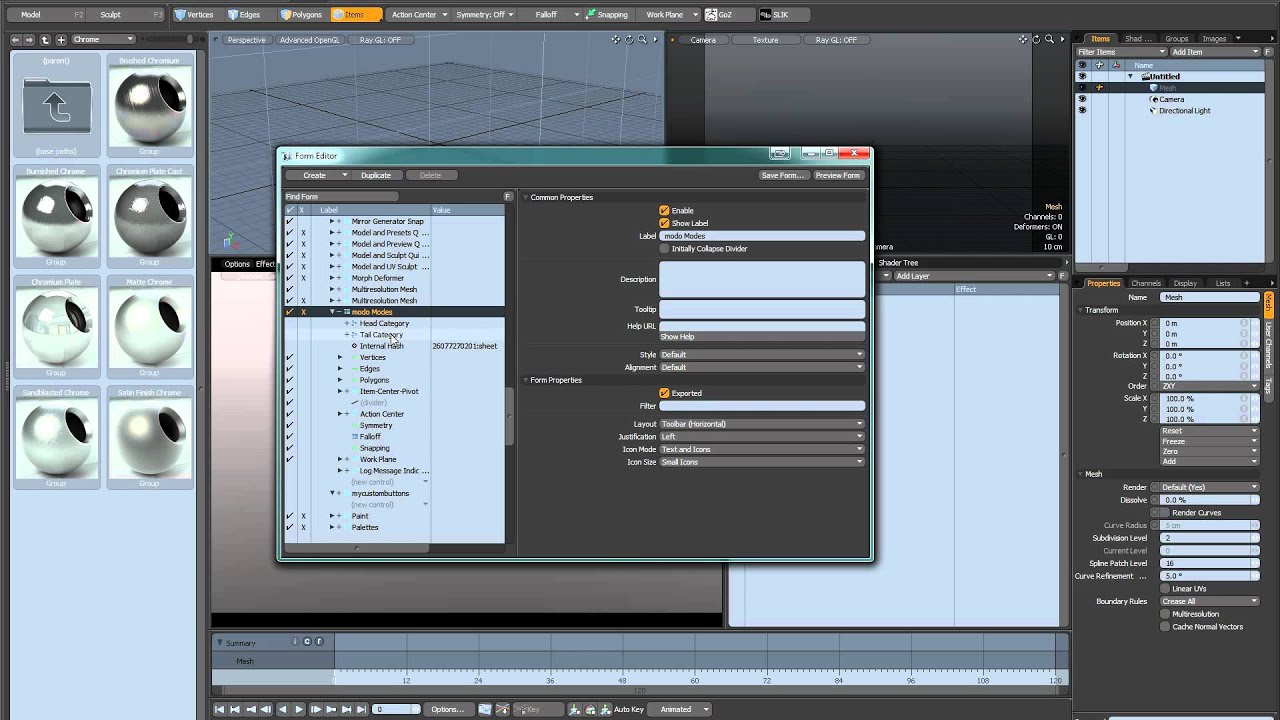Viewport: 1280px width, 720px height.
Task: Click move/pan icon of Camera viewport
Action: click(x=1023, y=39)
